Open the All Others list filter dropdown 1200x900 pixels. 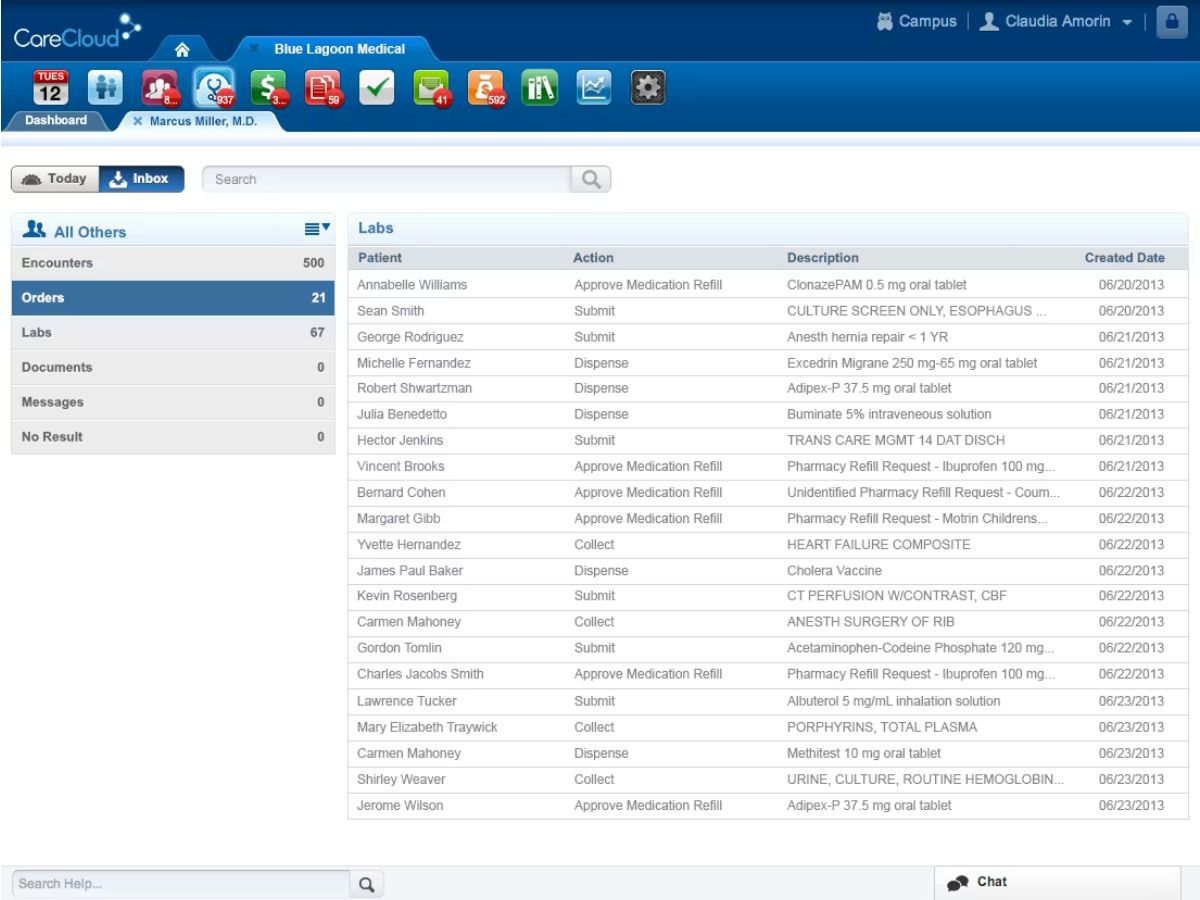pos(317,230)
